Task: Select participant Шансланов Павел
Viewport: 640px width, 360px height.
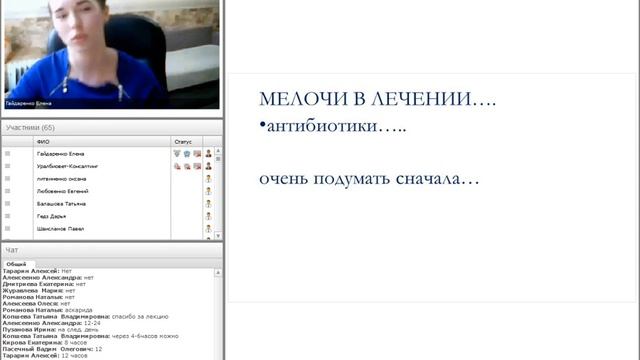Action: [x=60, y=229]
